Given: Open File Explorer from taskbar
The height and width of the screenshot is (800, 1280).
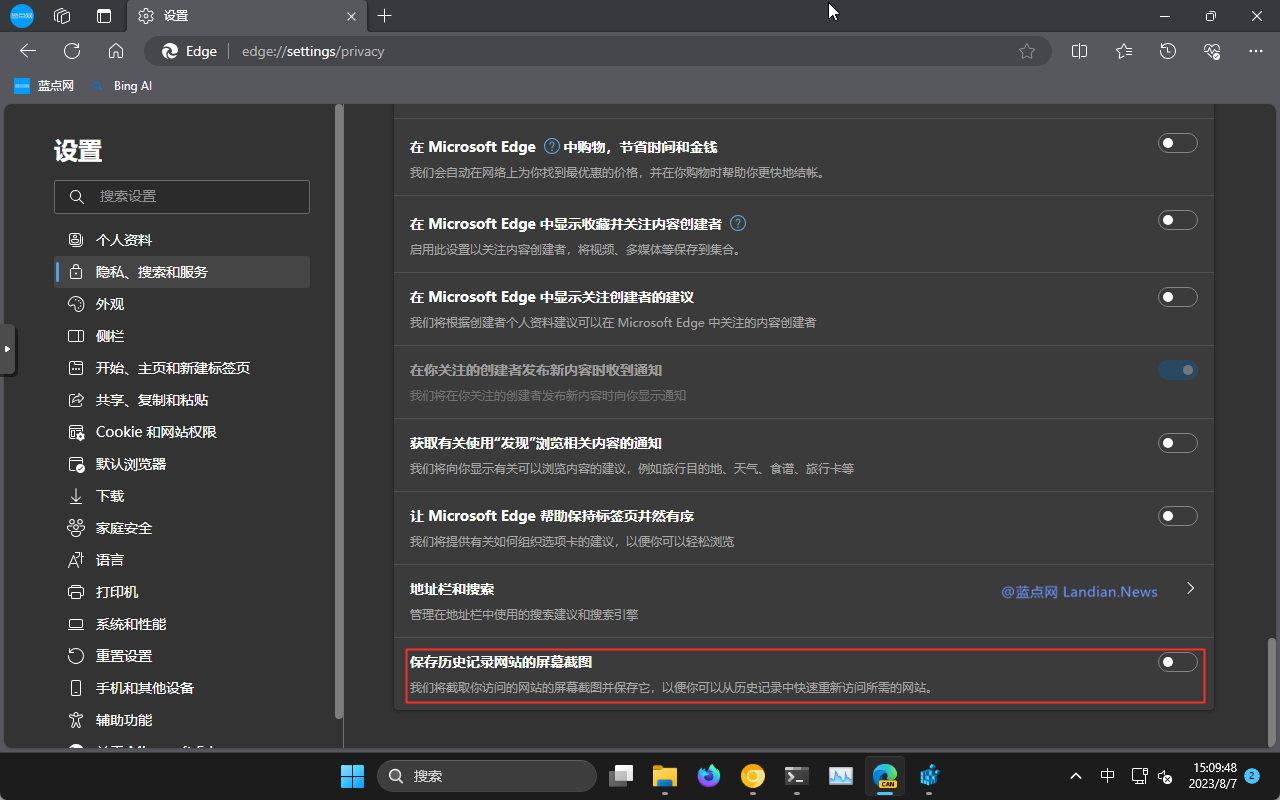Looking at the screenshot, I should pyautogui.click(x=665, y=775).
